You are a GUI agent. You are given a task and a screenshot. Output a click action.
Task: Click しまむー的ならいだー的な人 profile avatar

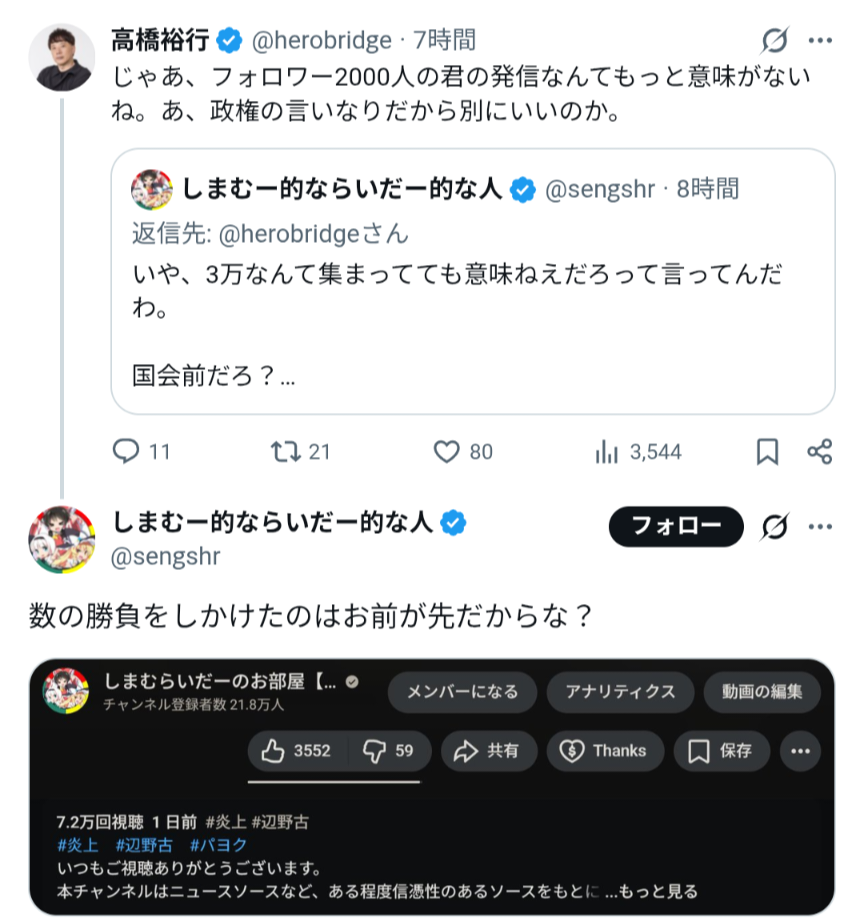tap(61, 539)
